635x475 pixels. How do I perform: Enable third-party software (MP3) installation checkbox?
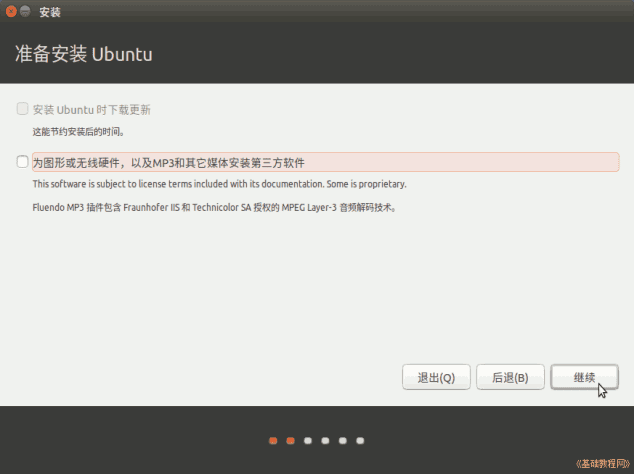(22, 162)
